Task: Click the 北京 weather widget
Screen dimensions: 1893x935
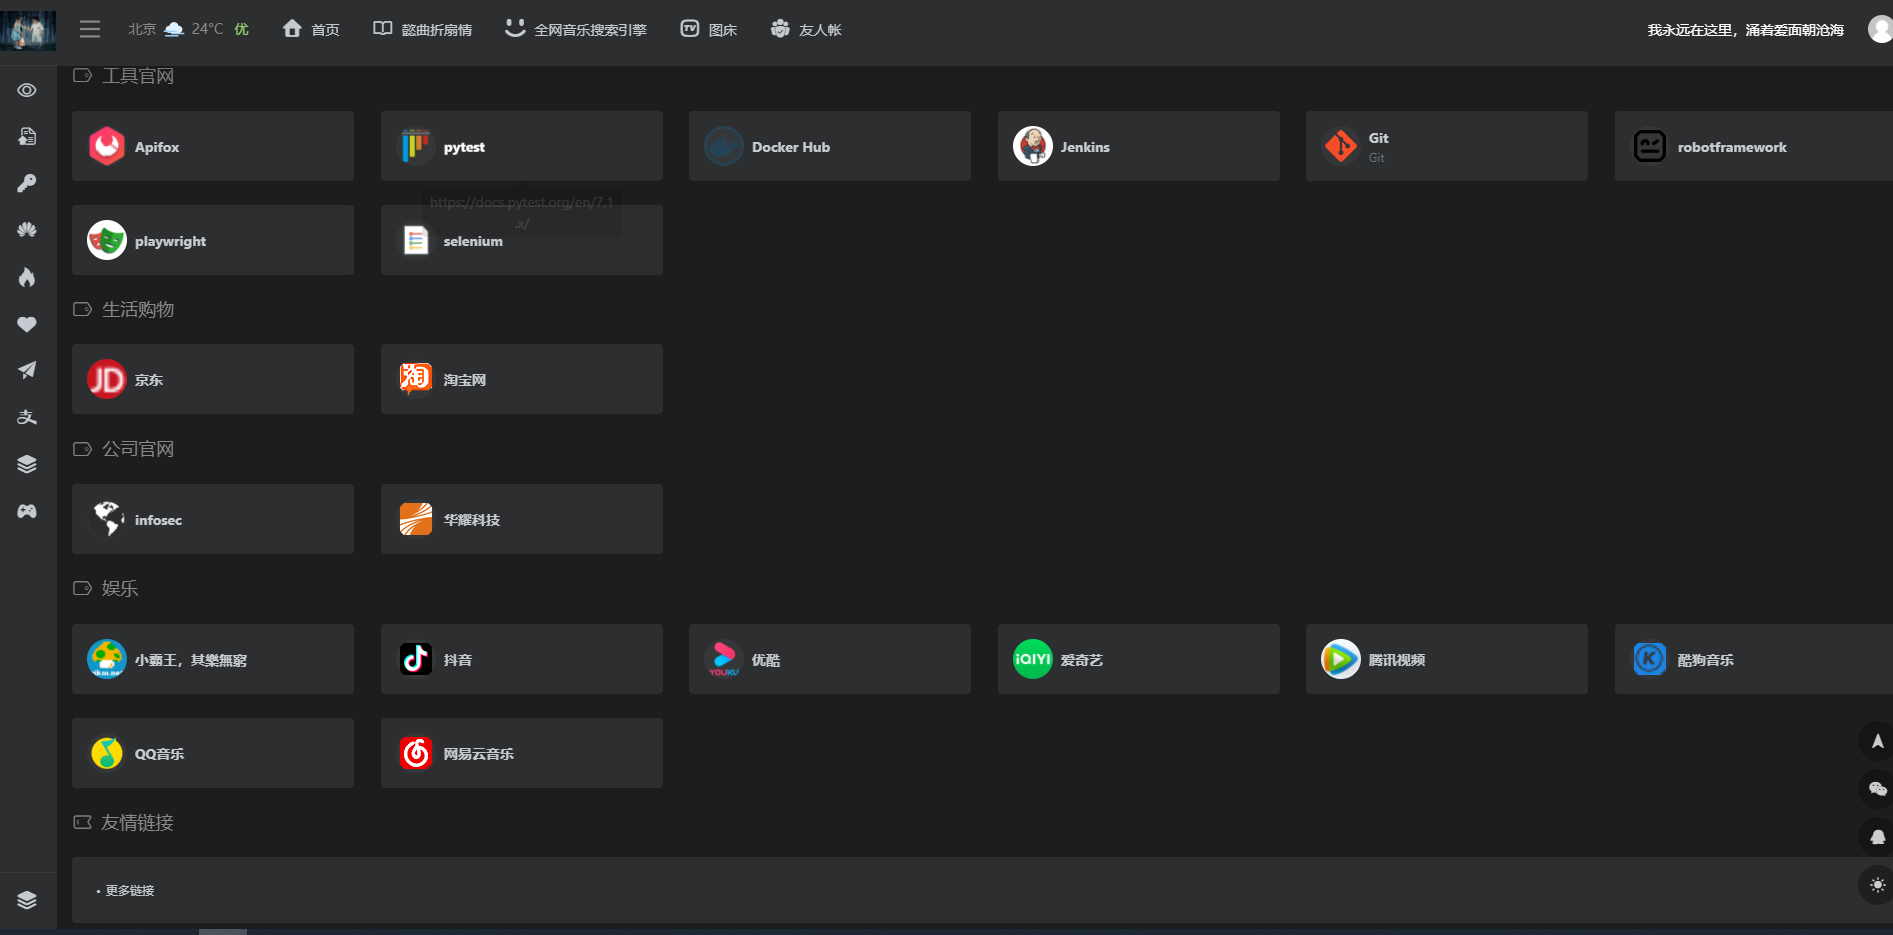Action: (188, 29)
